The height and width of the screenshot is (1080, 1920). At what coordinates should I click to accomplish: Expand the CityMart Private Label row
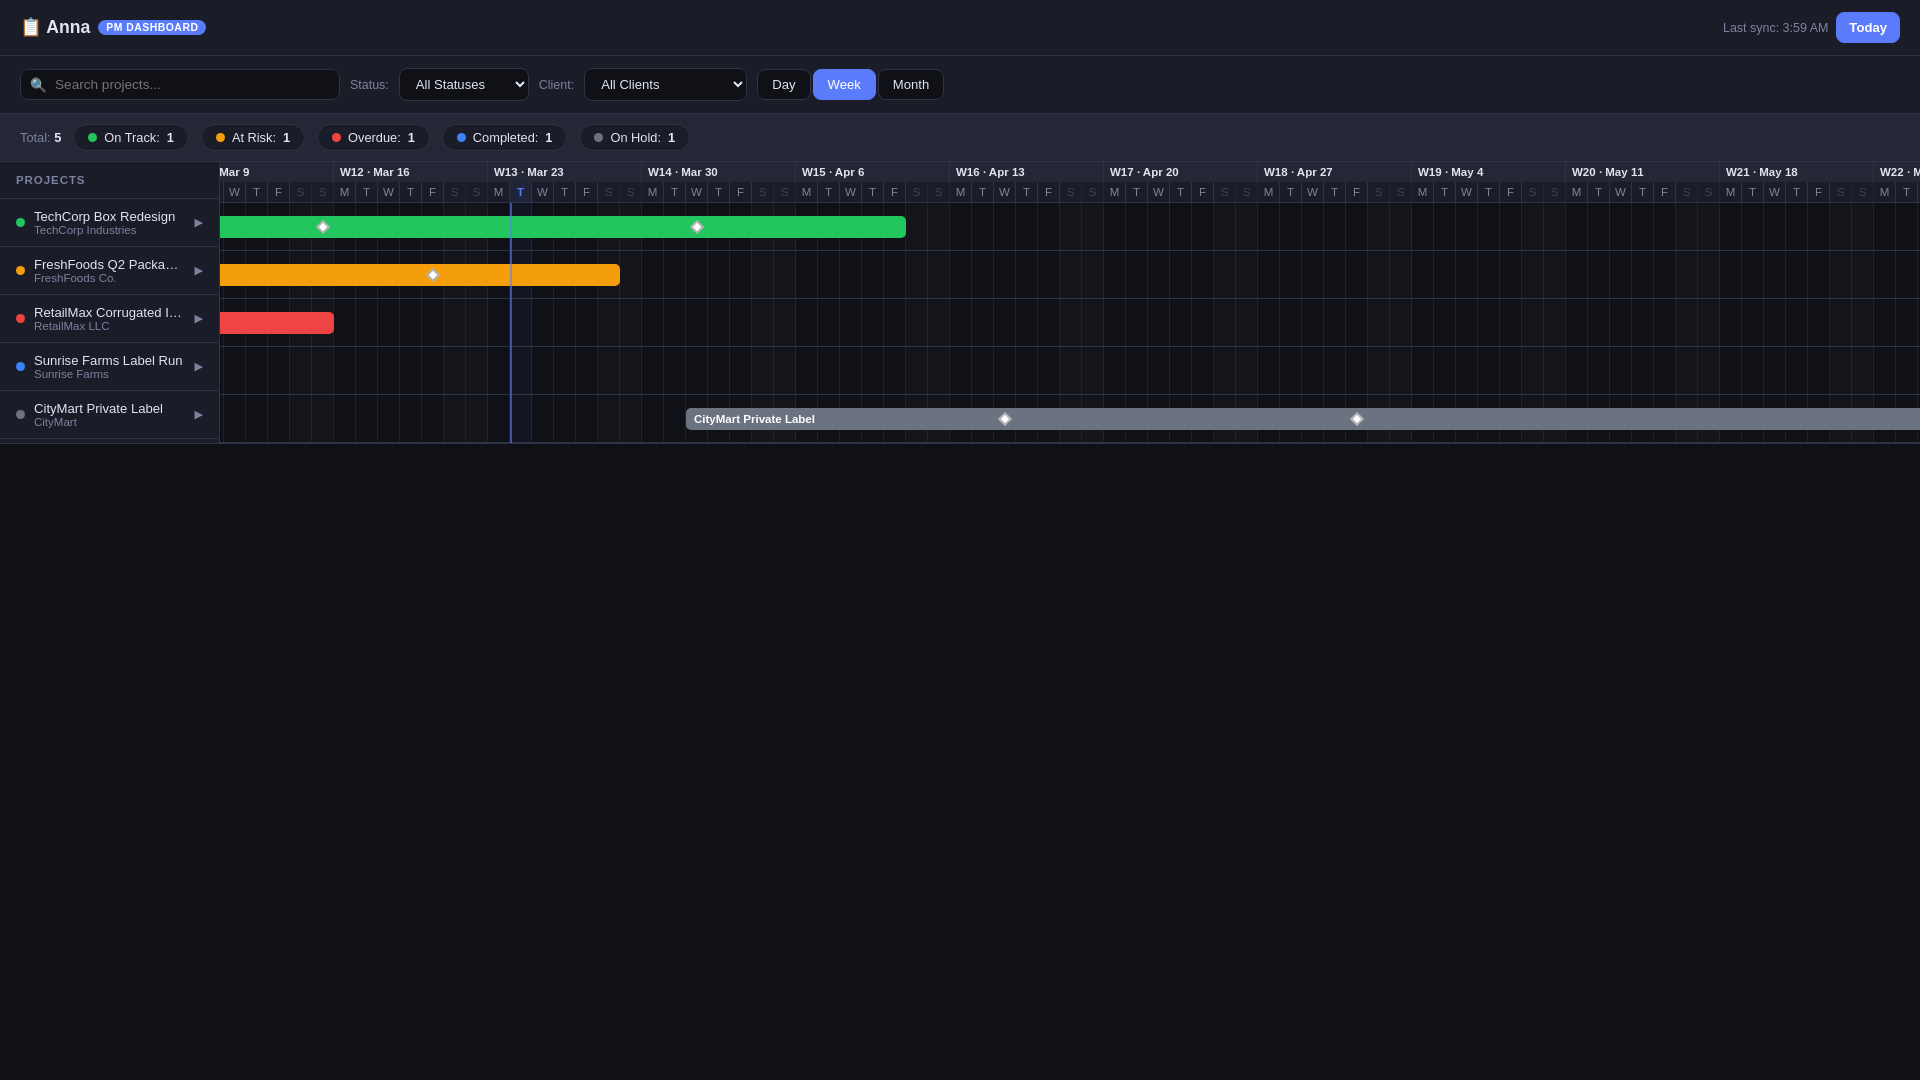[x=199, y=415]
